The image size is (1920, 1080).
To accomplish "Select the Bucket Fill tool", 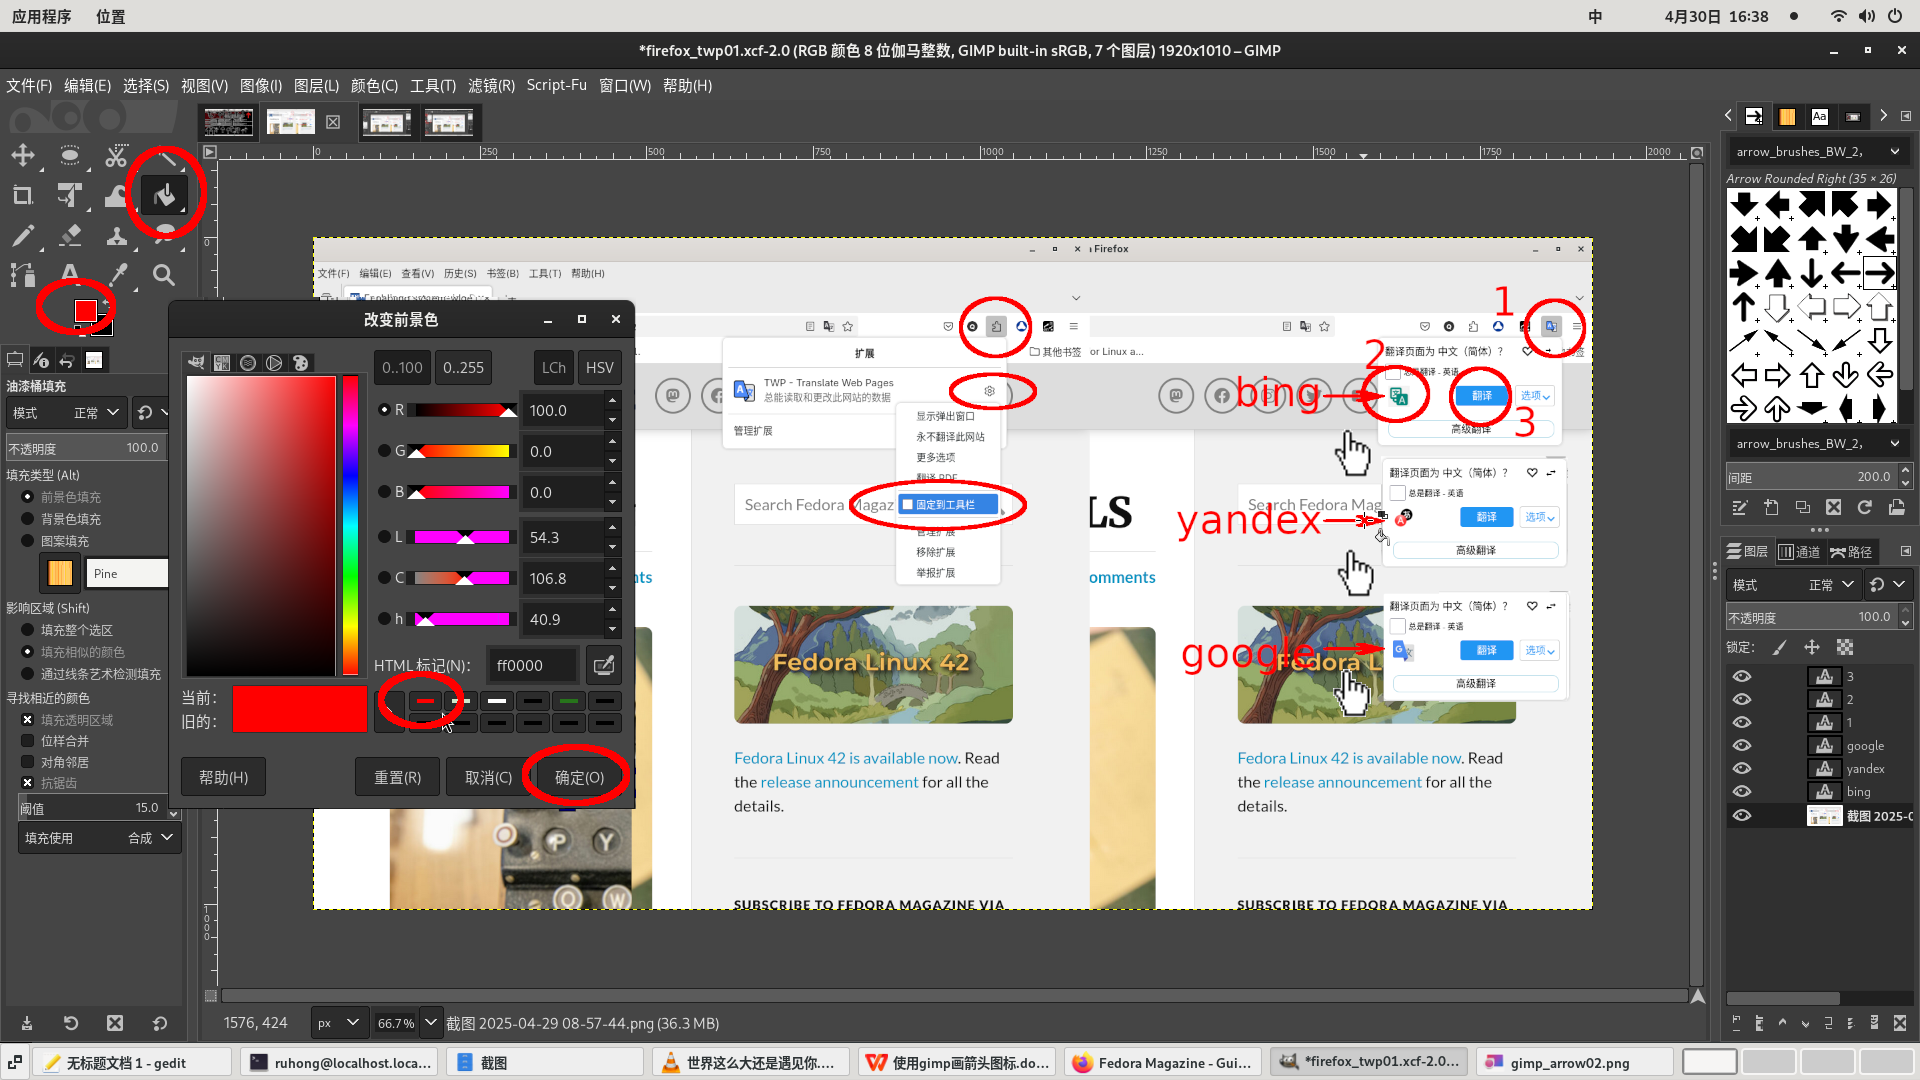I will (x=164, y=195).
